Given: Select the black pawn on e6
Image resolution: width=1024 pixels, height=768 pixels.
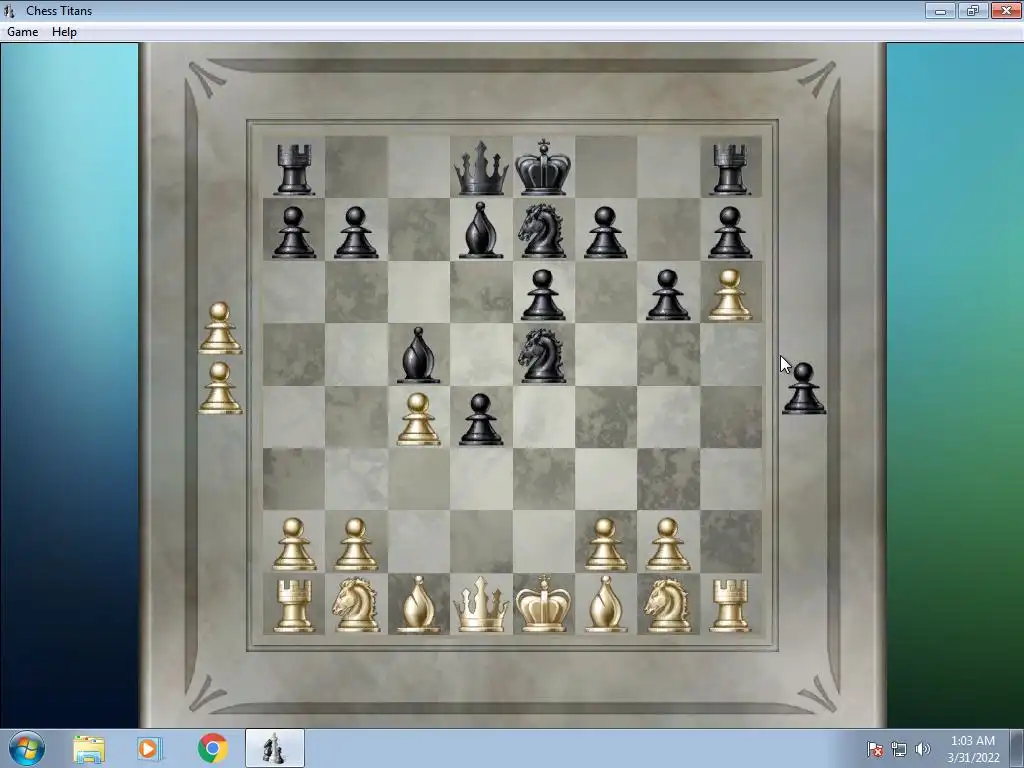Looking at the screenshot, I should (x=543, y=295).
